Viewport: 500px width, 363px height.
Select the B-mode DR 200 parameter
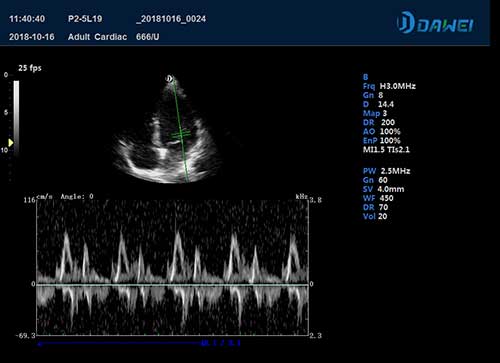379,122
